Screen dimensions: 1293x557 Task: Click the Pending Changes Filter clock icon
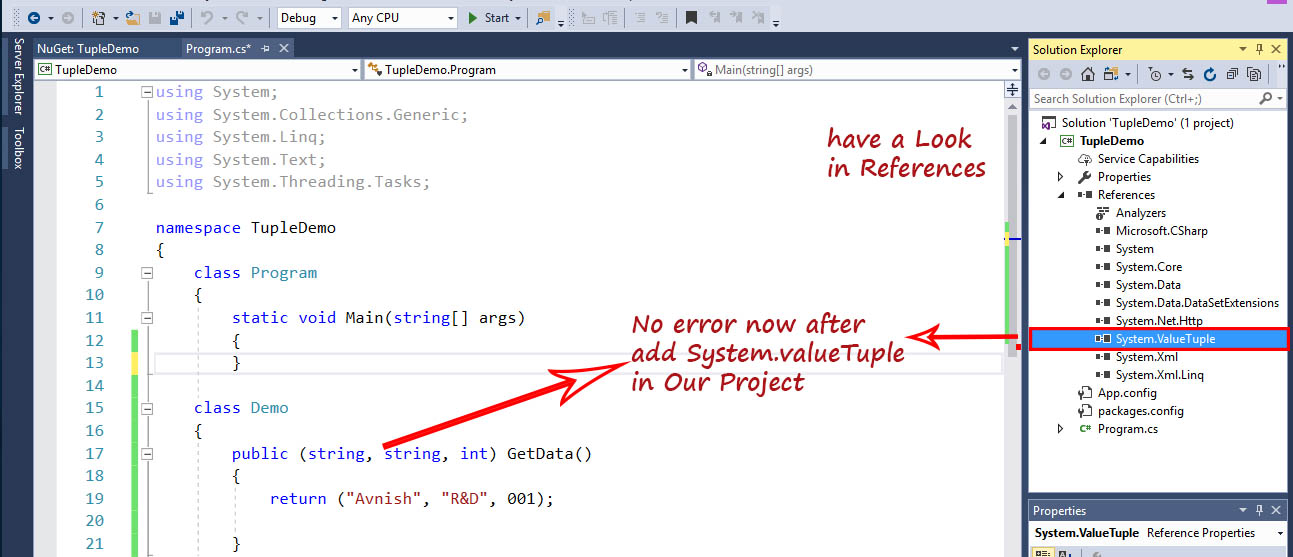(1155, 74)
